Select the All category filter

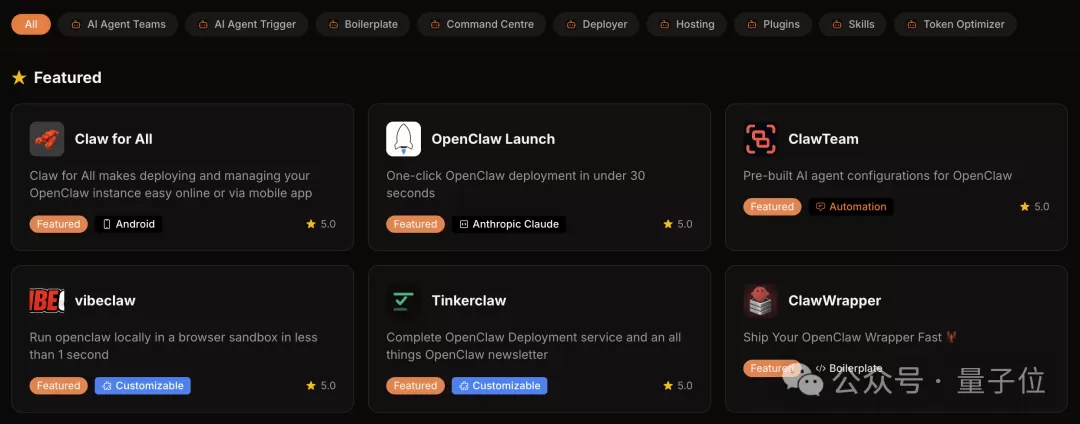pos(31,24)
